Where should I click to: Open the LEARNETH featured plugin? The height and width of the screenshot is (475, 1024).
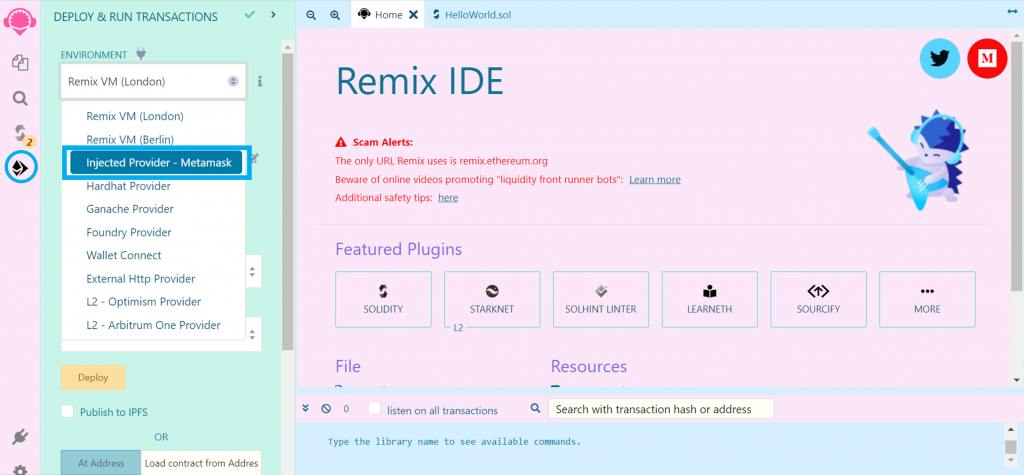[710, 299]
